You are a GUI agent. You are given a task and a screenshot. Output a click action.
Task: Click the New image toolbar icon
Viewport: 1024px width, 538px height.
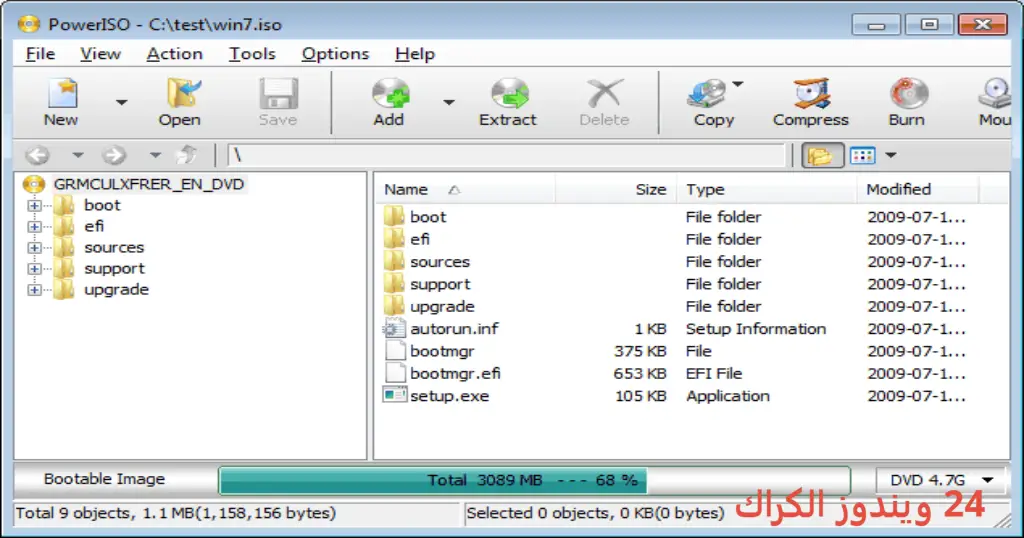[x=62, y=93]
